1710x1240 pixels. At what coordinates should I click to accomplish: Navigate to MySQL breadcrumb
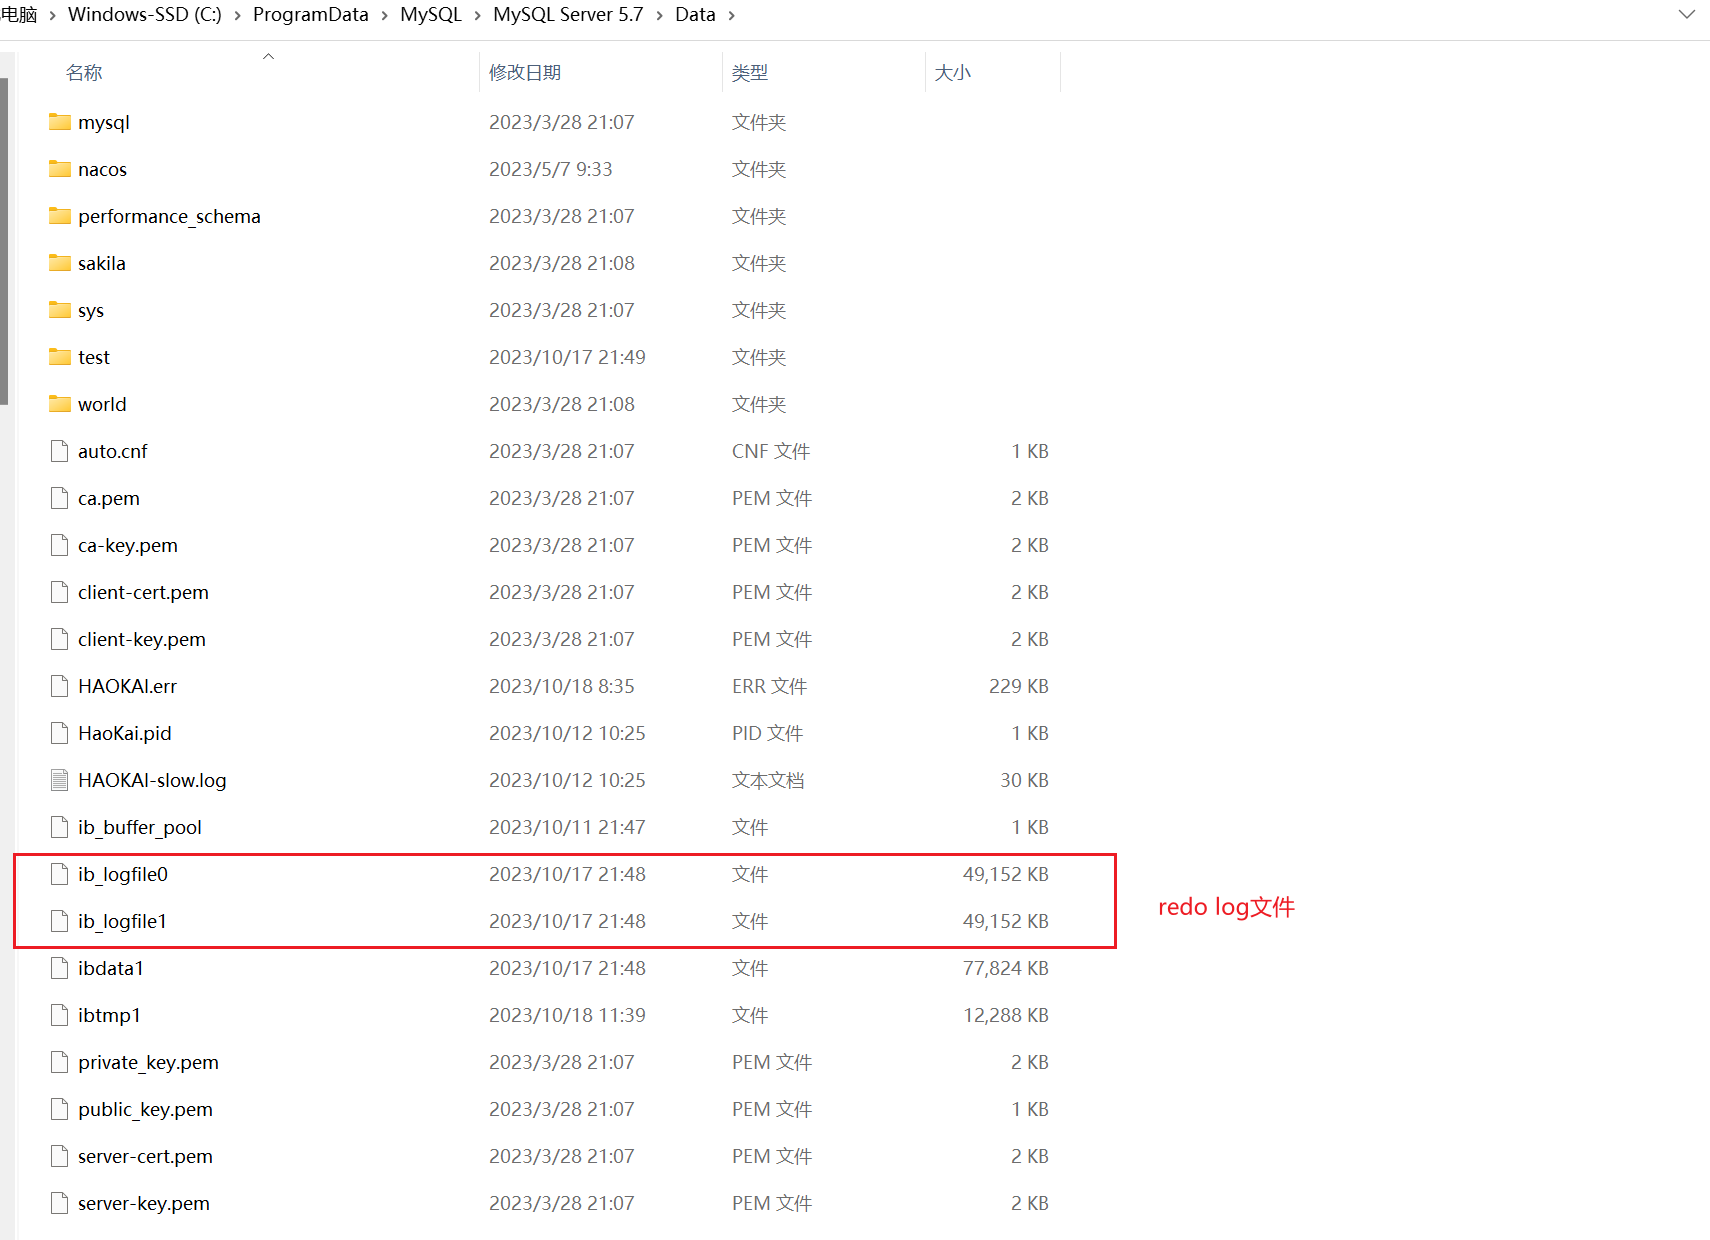(431, 15)
